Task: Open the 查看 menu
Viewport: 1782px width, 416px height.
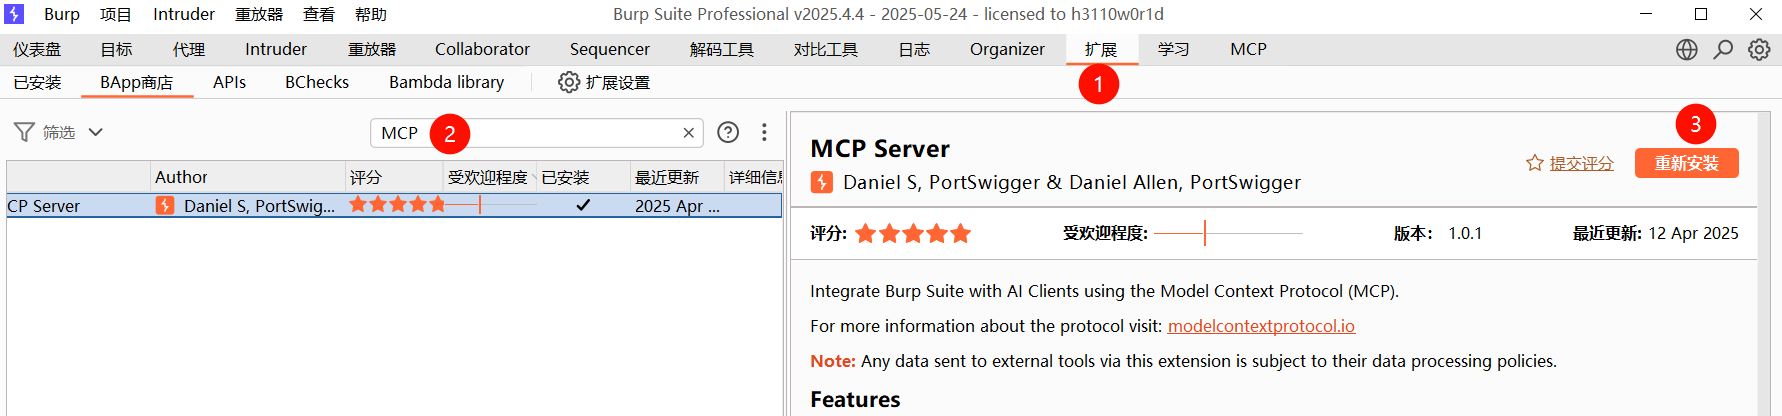Action: (x=319, y=14)
